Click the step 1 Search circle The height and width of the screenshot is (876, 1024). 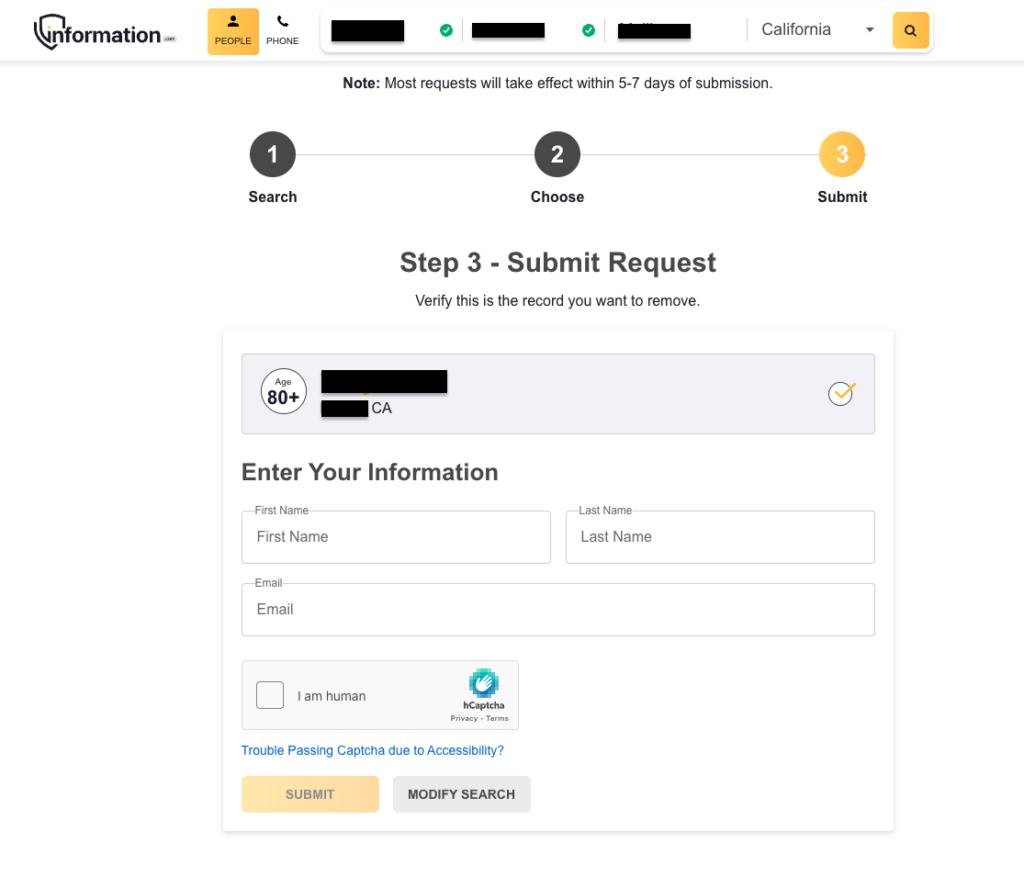click(272, 153)
